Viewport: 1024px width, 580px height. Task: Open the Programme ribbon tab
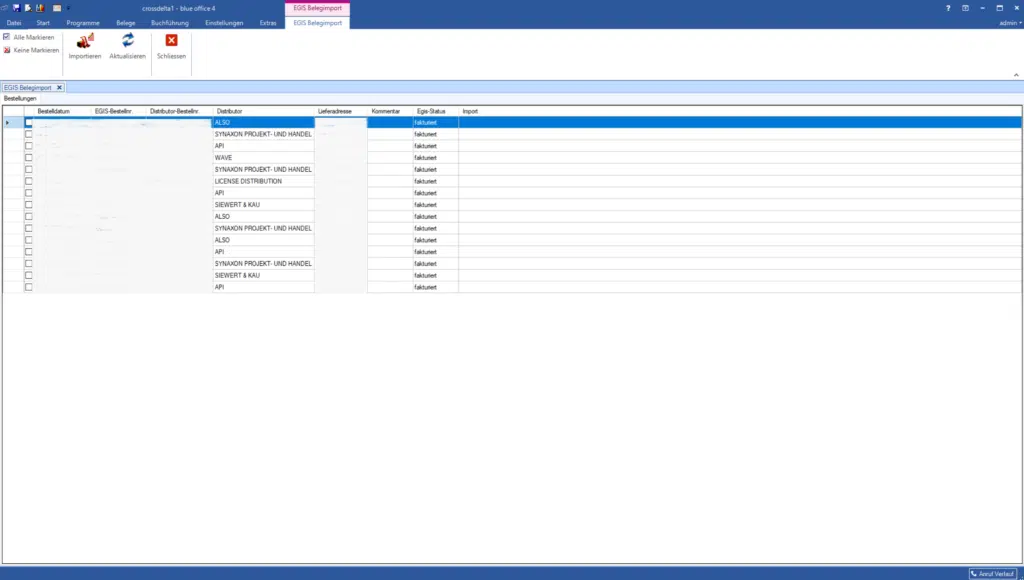tap(83, 23)
